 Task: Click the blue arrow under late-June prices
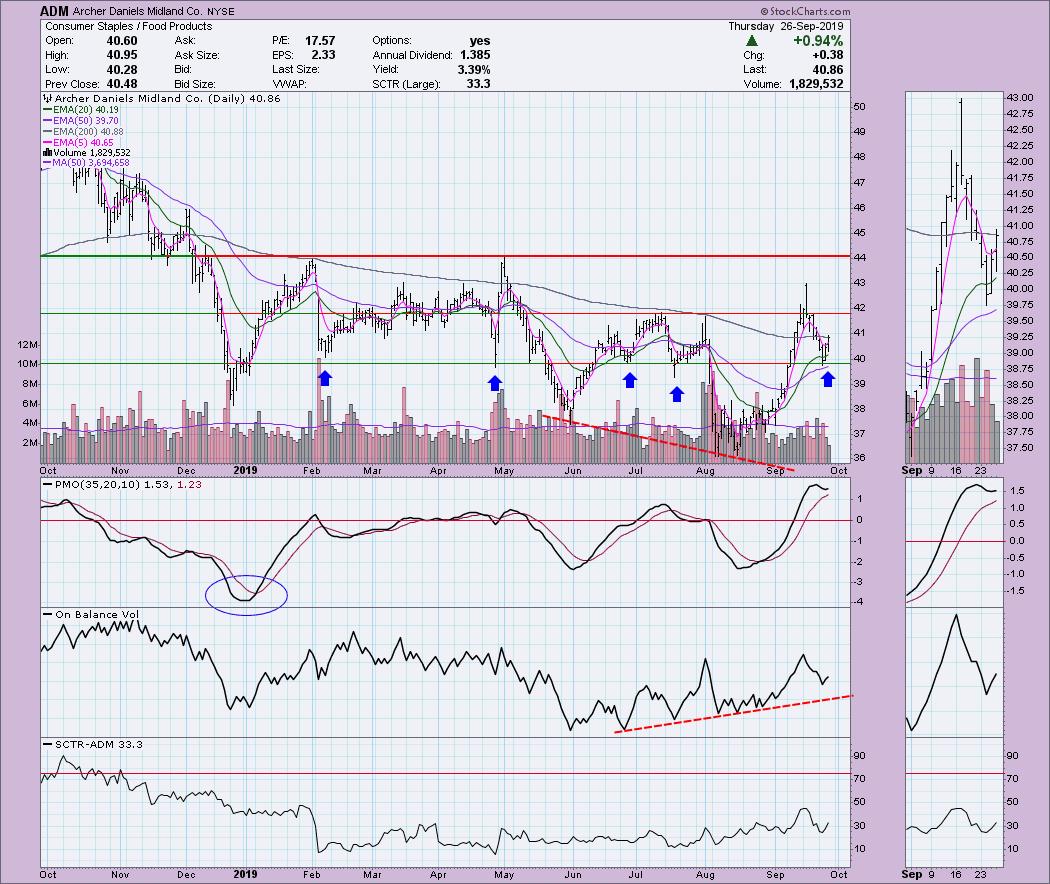pos(630,380)
